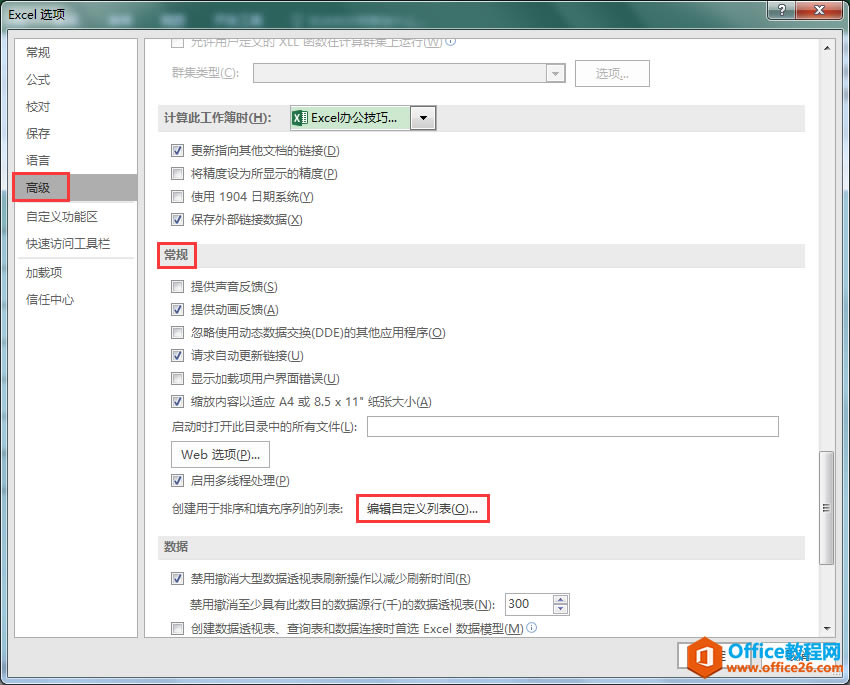Click info icon beside Excel 数据模型 option

(x=532, y=628)
